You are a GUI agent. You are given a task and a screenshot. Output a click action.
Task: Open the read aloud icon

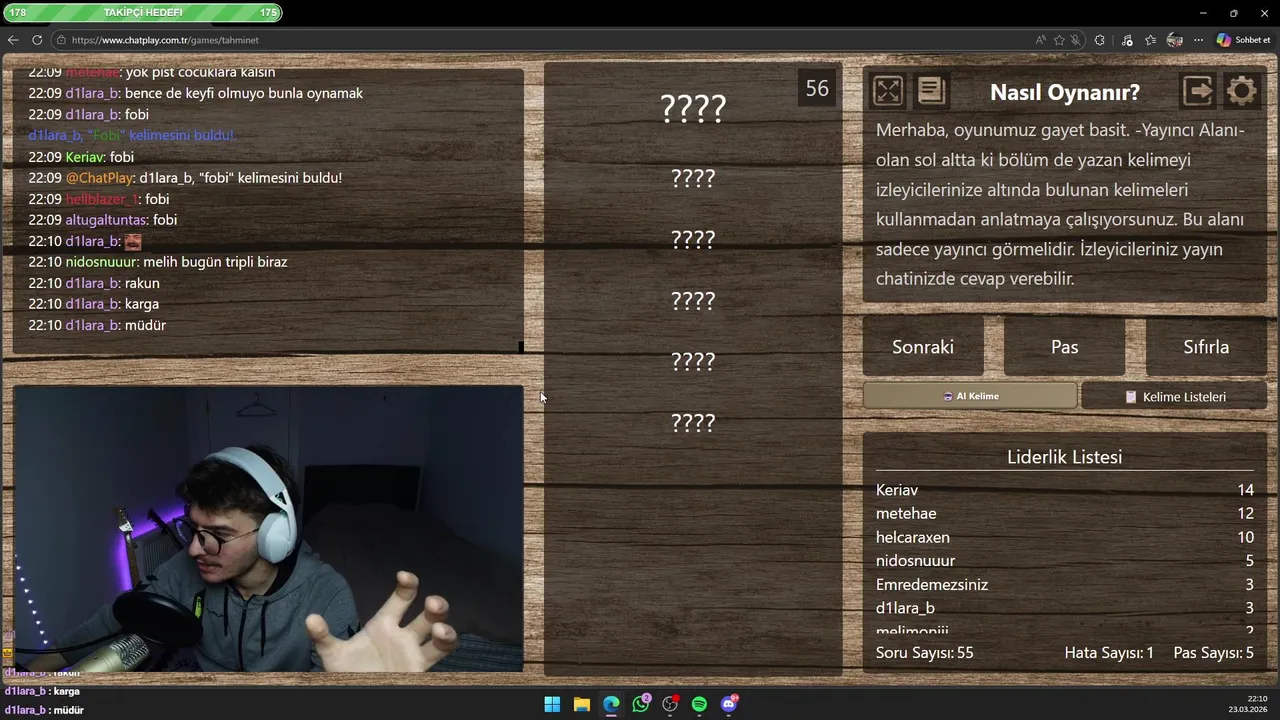1041,40
